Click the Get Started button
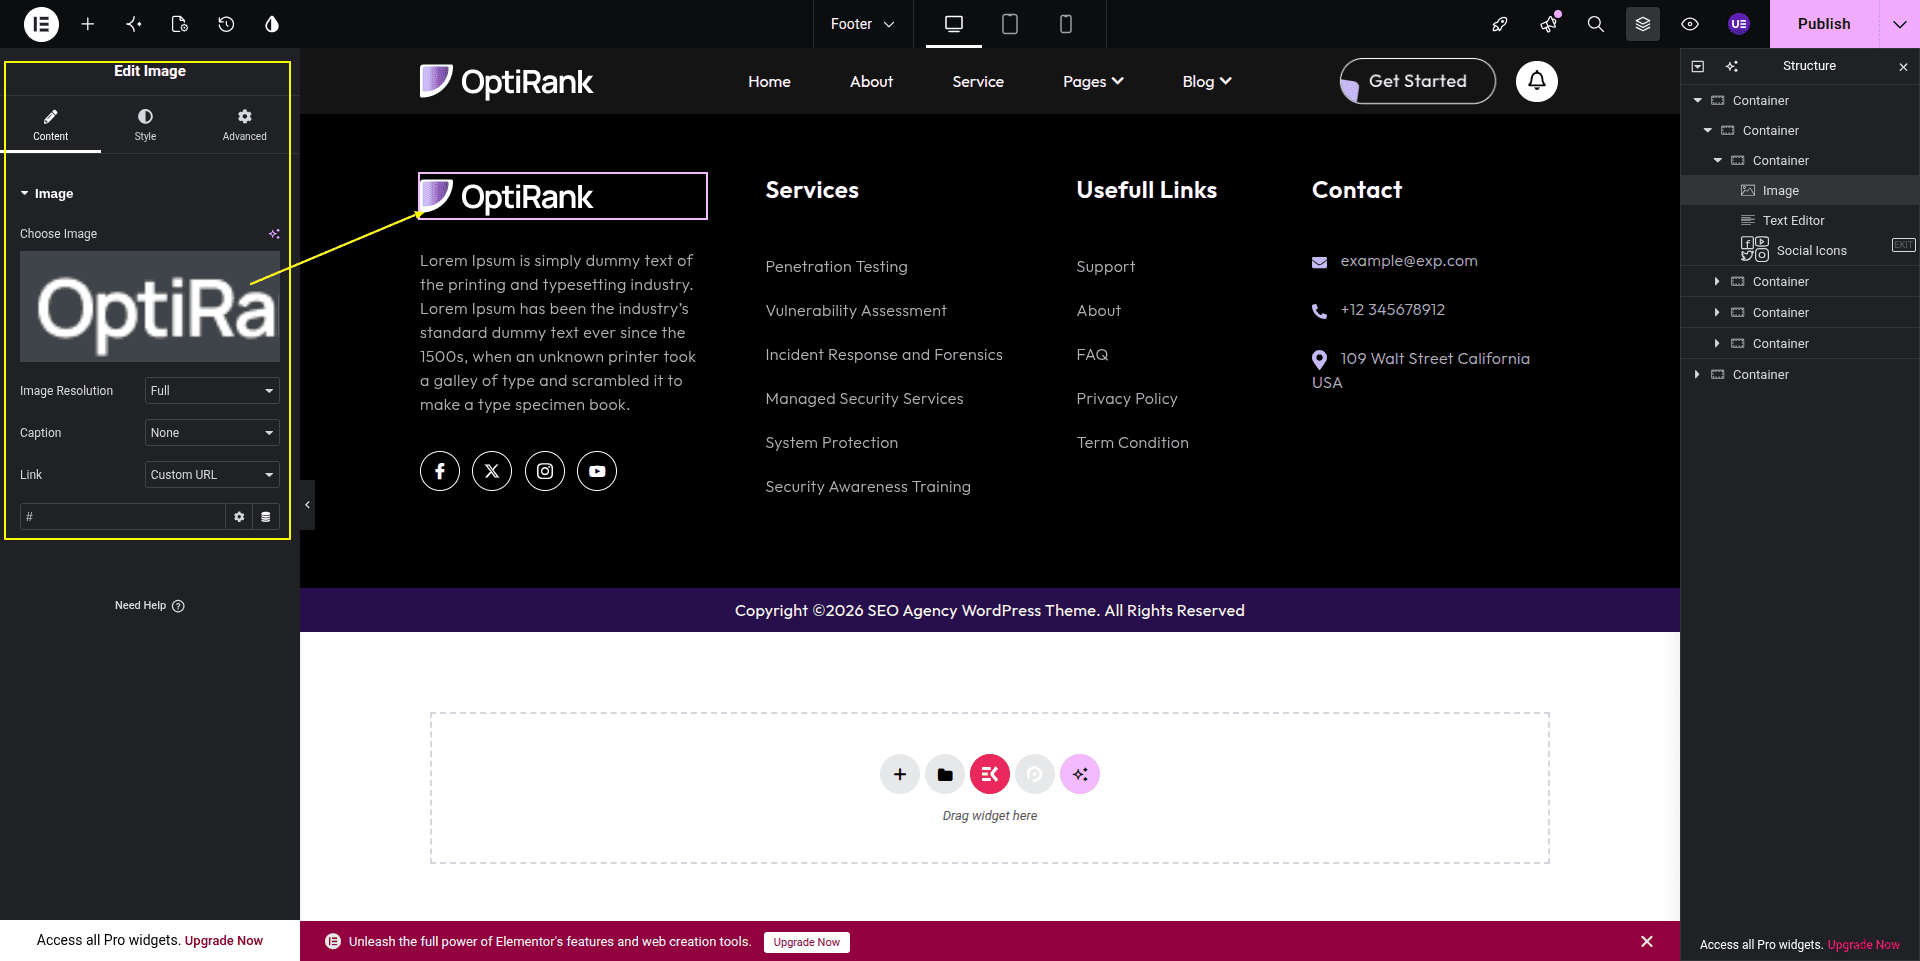The image size is (1920, 961). 1418,81
